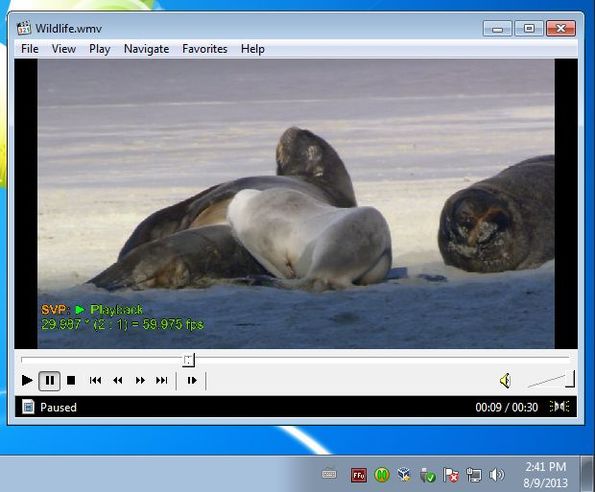
Task: Click the 00:09 / 00:30 time display
Action: (507, 407)
